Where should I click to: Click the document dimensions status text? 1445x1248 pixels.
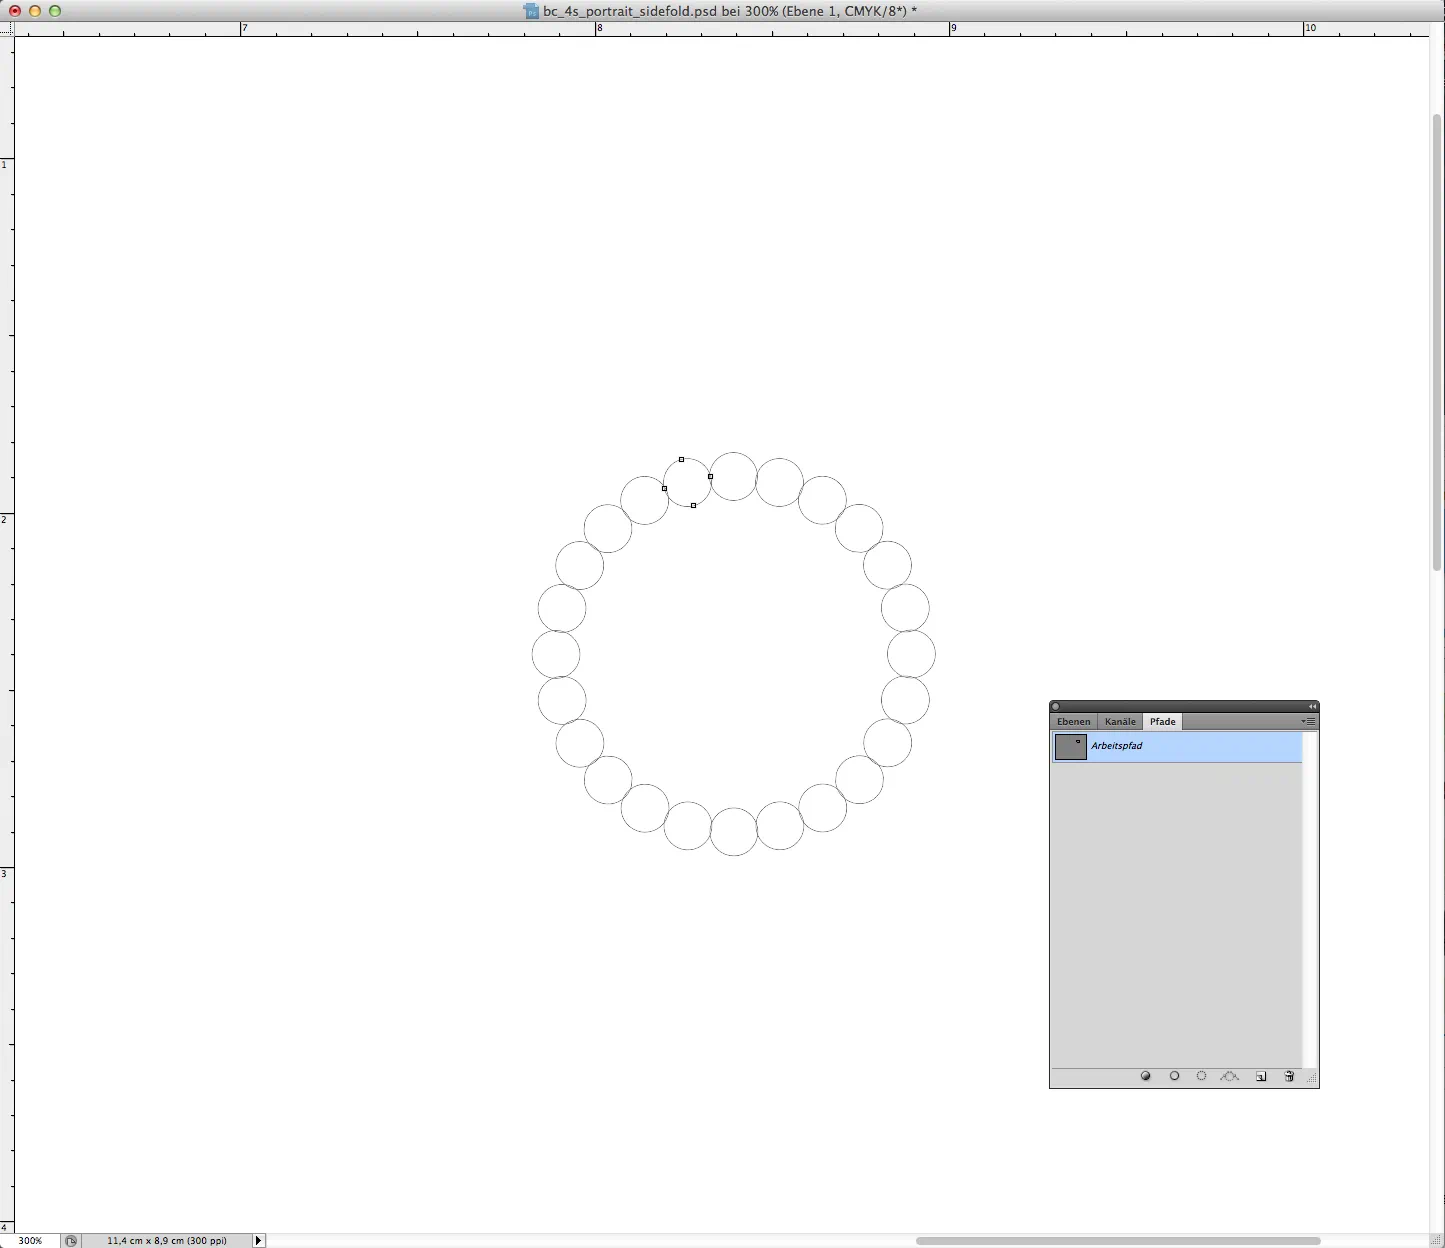point(167,1241)
